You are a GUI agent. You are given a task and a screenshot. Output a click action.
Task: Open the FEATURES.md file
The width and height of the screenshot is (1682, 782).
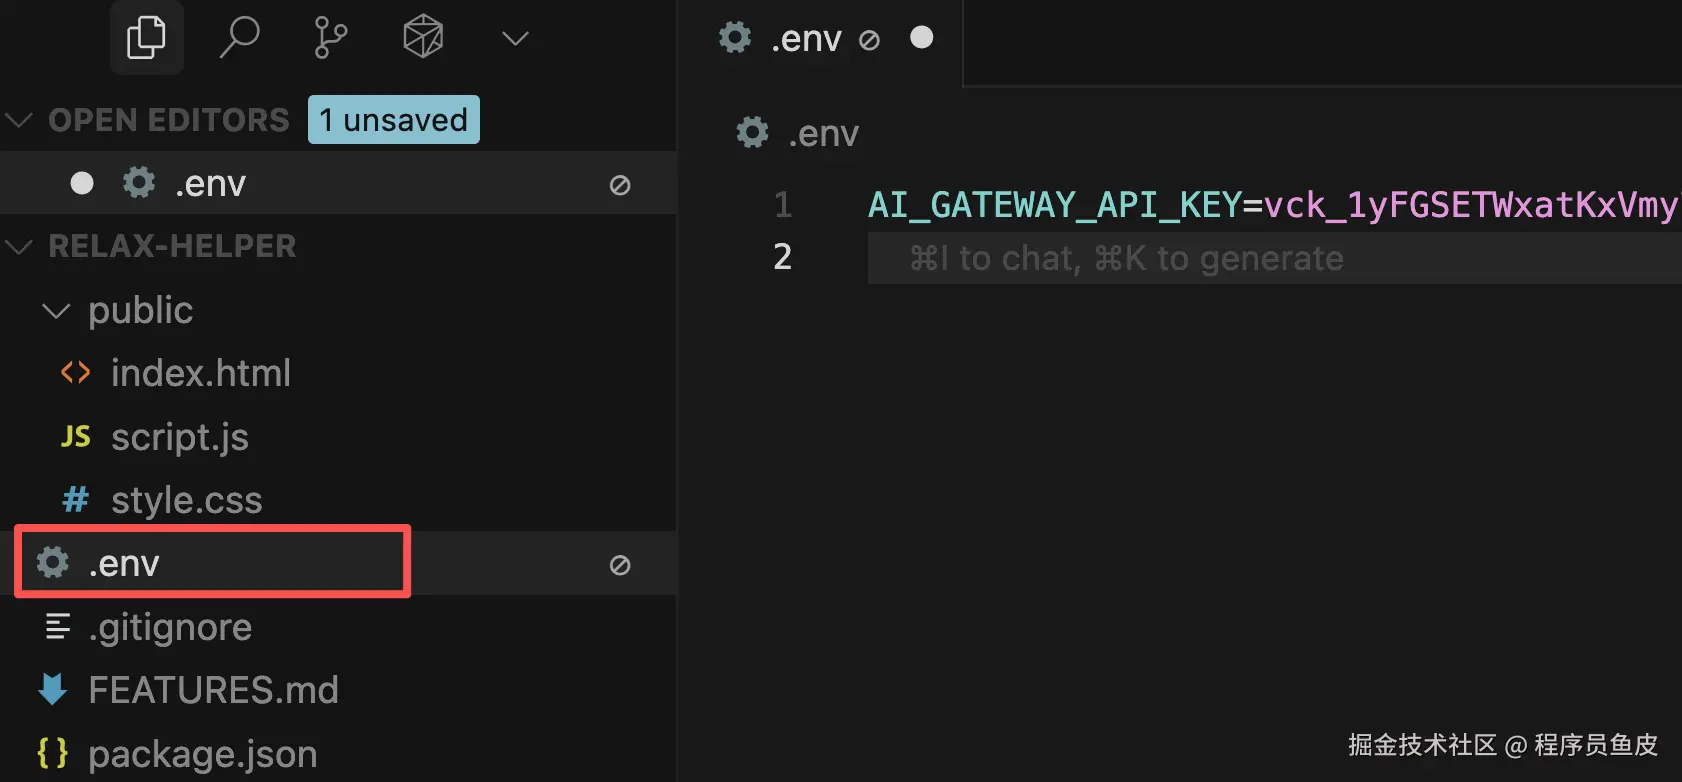click(213, 690)
